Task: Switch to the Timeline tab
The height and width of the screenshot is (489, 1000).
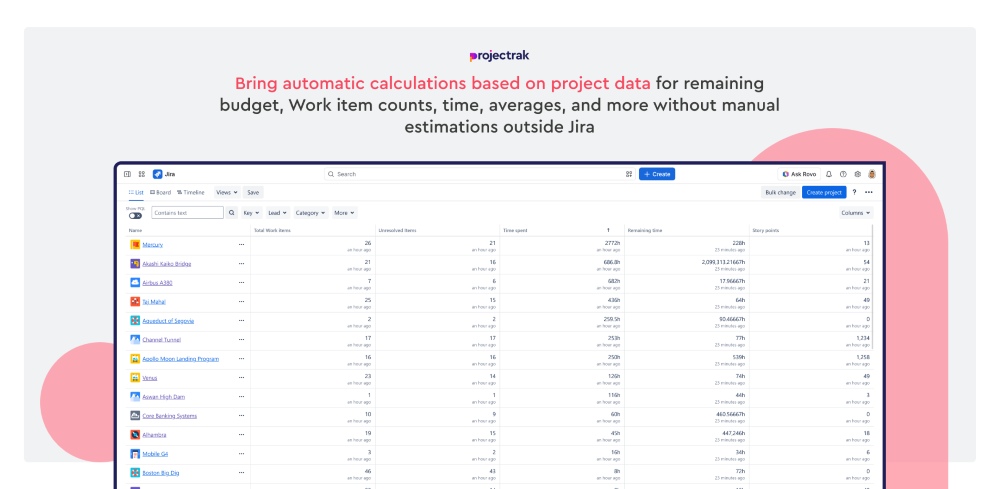Action: [191, 192]
